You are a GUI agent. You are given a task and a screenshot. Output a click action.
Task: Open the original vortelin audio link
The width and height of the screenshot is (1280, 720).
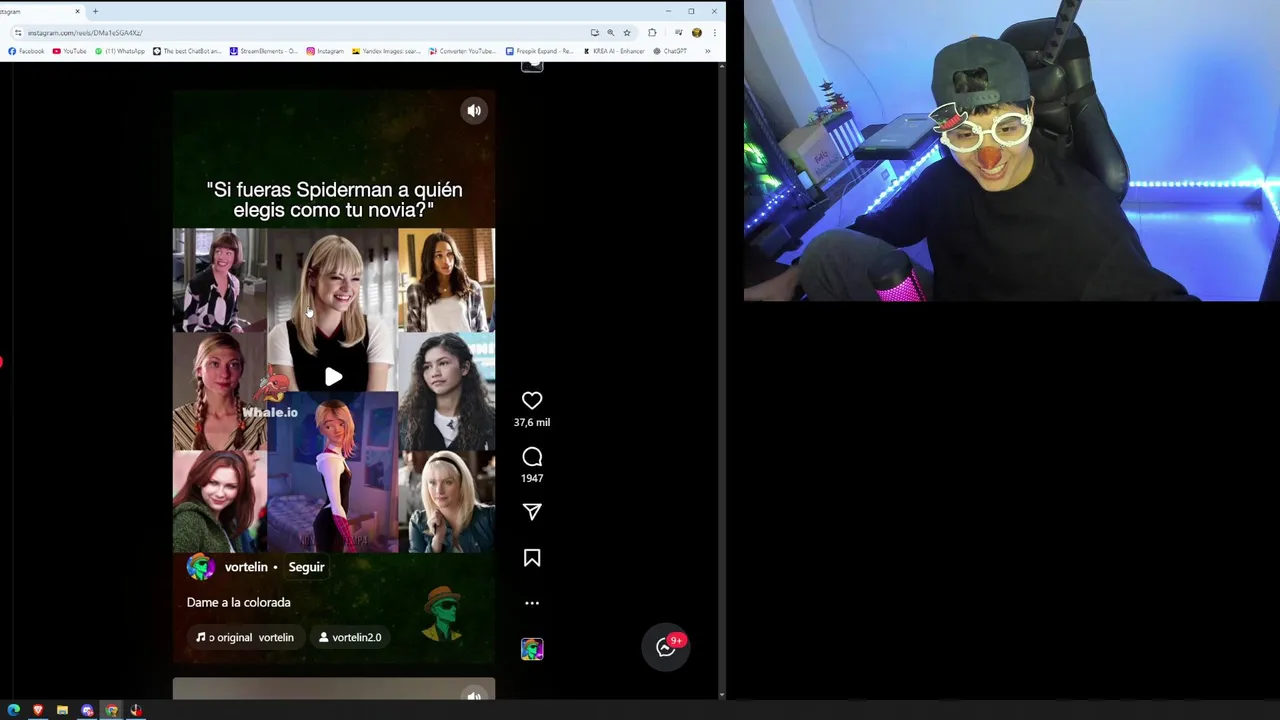pyautogui.click(x=245, y=637)
